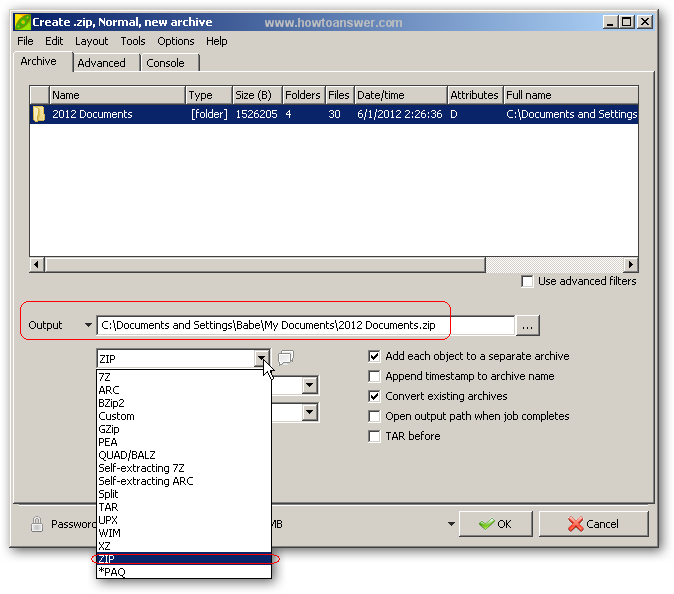The image size is (674, 594).
Task: Click the small icon right of format dropdown
Action: [x=286, y=357]
